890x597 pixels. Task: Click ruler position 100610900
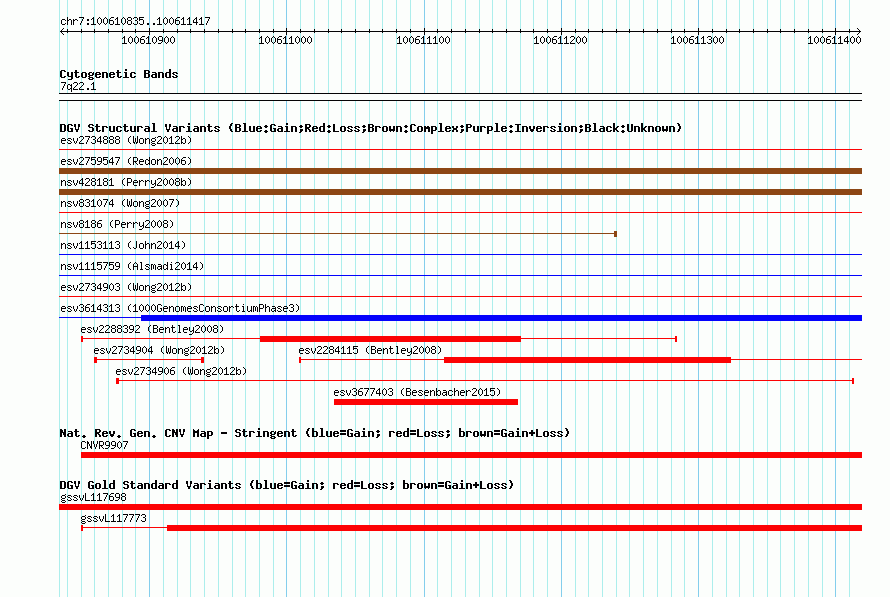[148, 40]
